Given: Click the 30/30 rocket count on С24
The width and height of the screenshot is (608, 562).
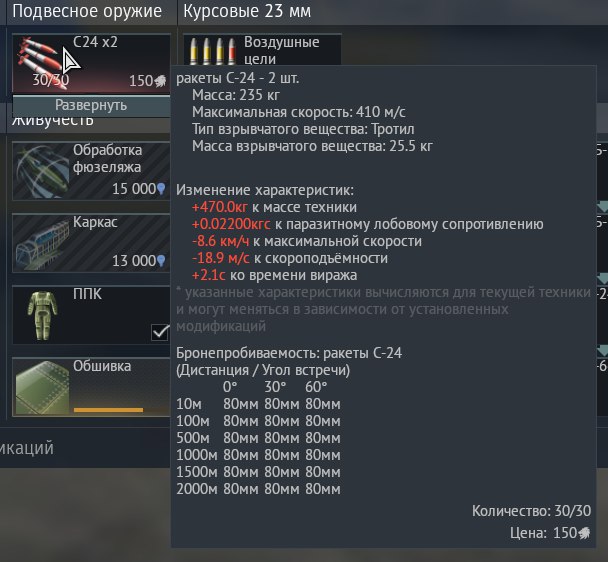Looking at the screenshot, I should pyautogui.click(x=51, y=80).
